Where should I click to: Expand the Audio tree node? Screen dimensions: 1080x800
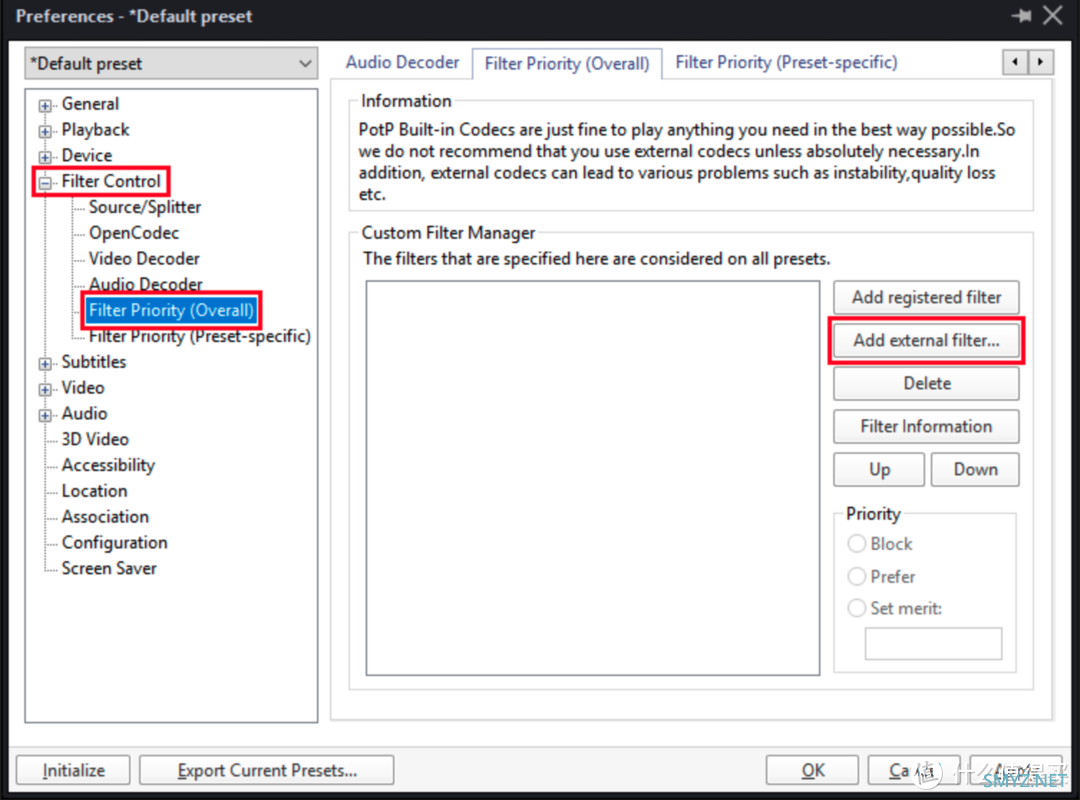coord(45,416)
